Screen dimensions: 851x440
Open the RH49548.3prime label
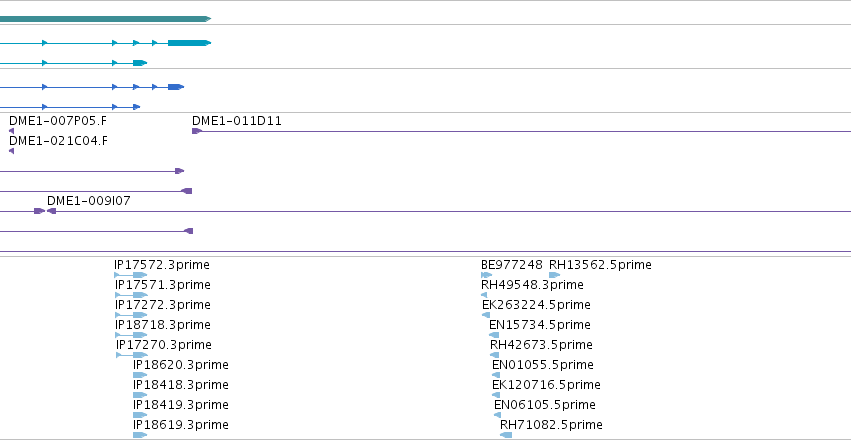coord(532,285)
